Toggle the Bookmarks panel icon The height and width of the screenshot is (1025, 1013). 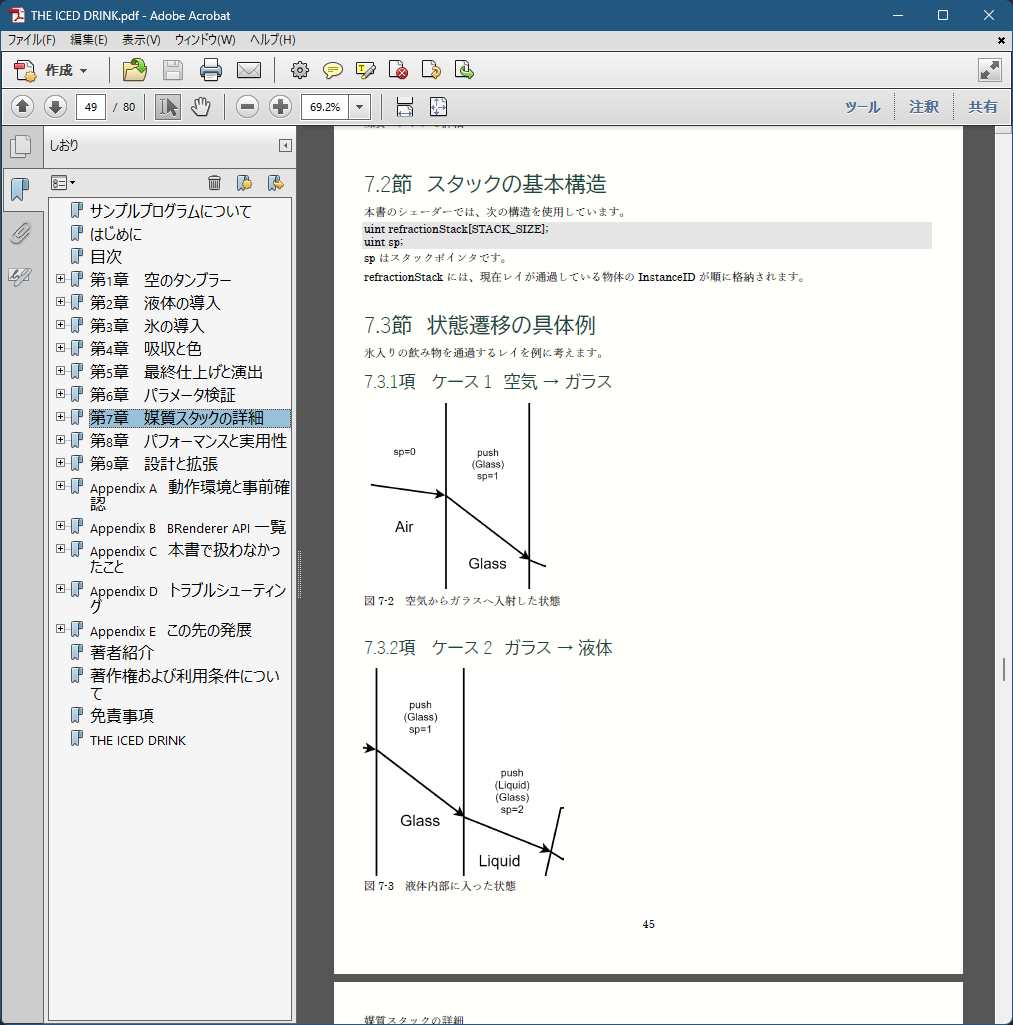coord(20,189)
